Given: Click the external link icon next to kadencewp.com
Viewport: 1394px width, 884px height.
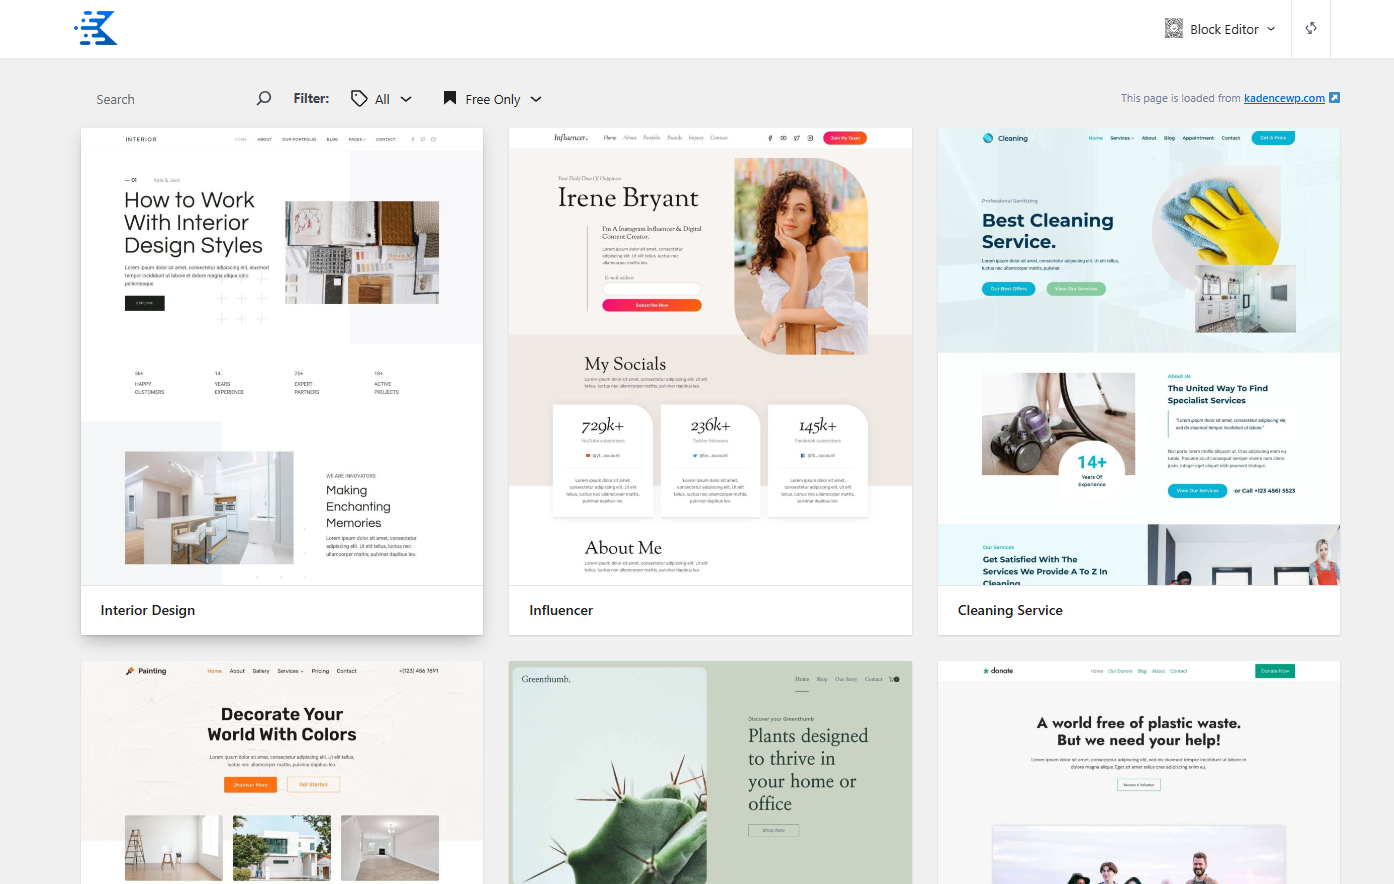Looking at the screenshot, I should (1334, 97).
